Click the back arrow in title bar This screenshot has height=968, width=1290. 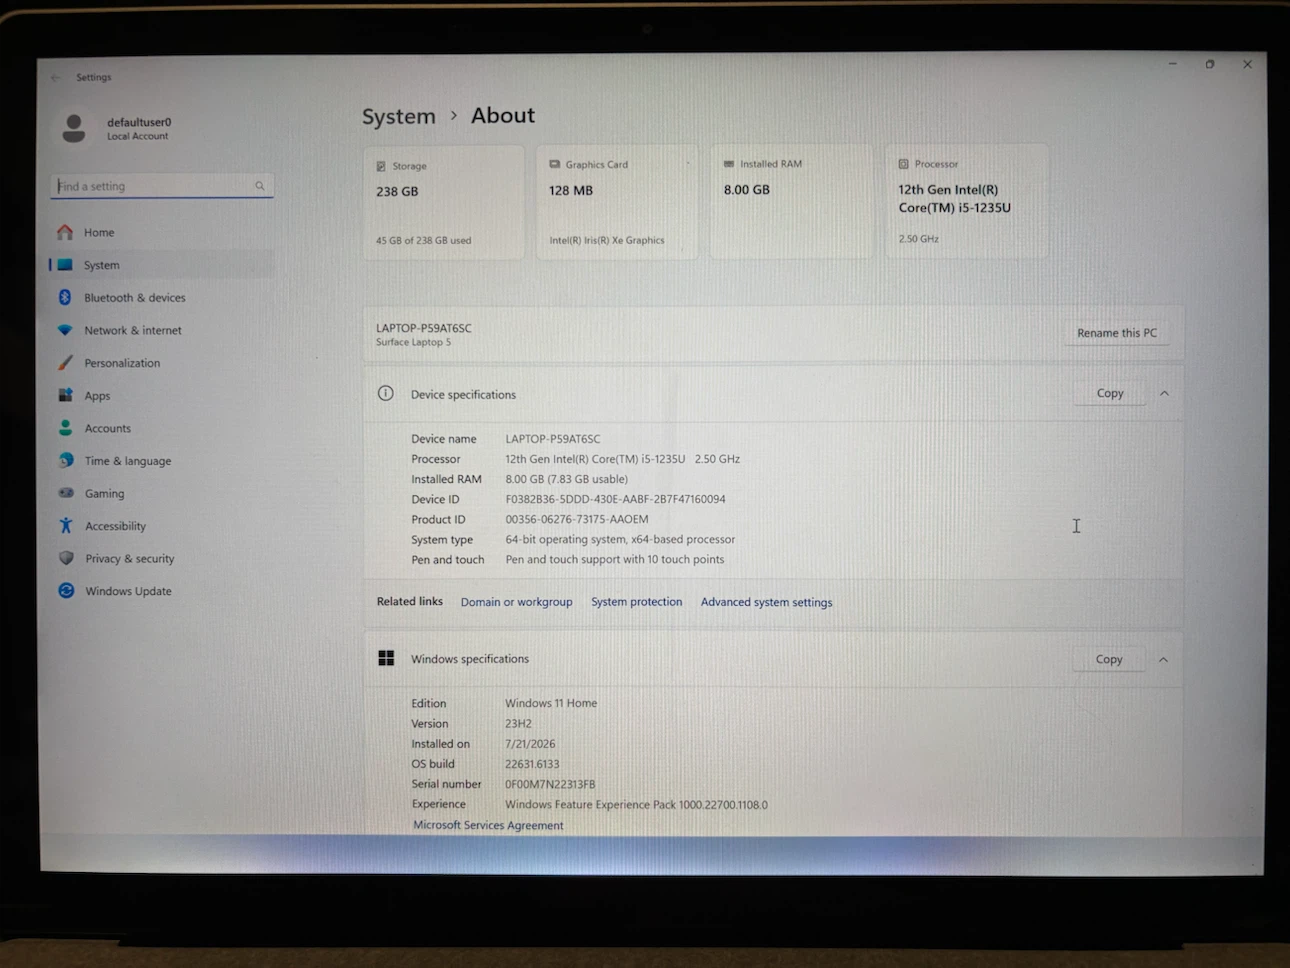pyautogui.click(x=55, y=77)
